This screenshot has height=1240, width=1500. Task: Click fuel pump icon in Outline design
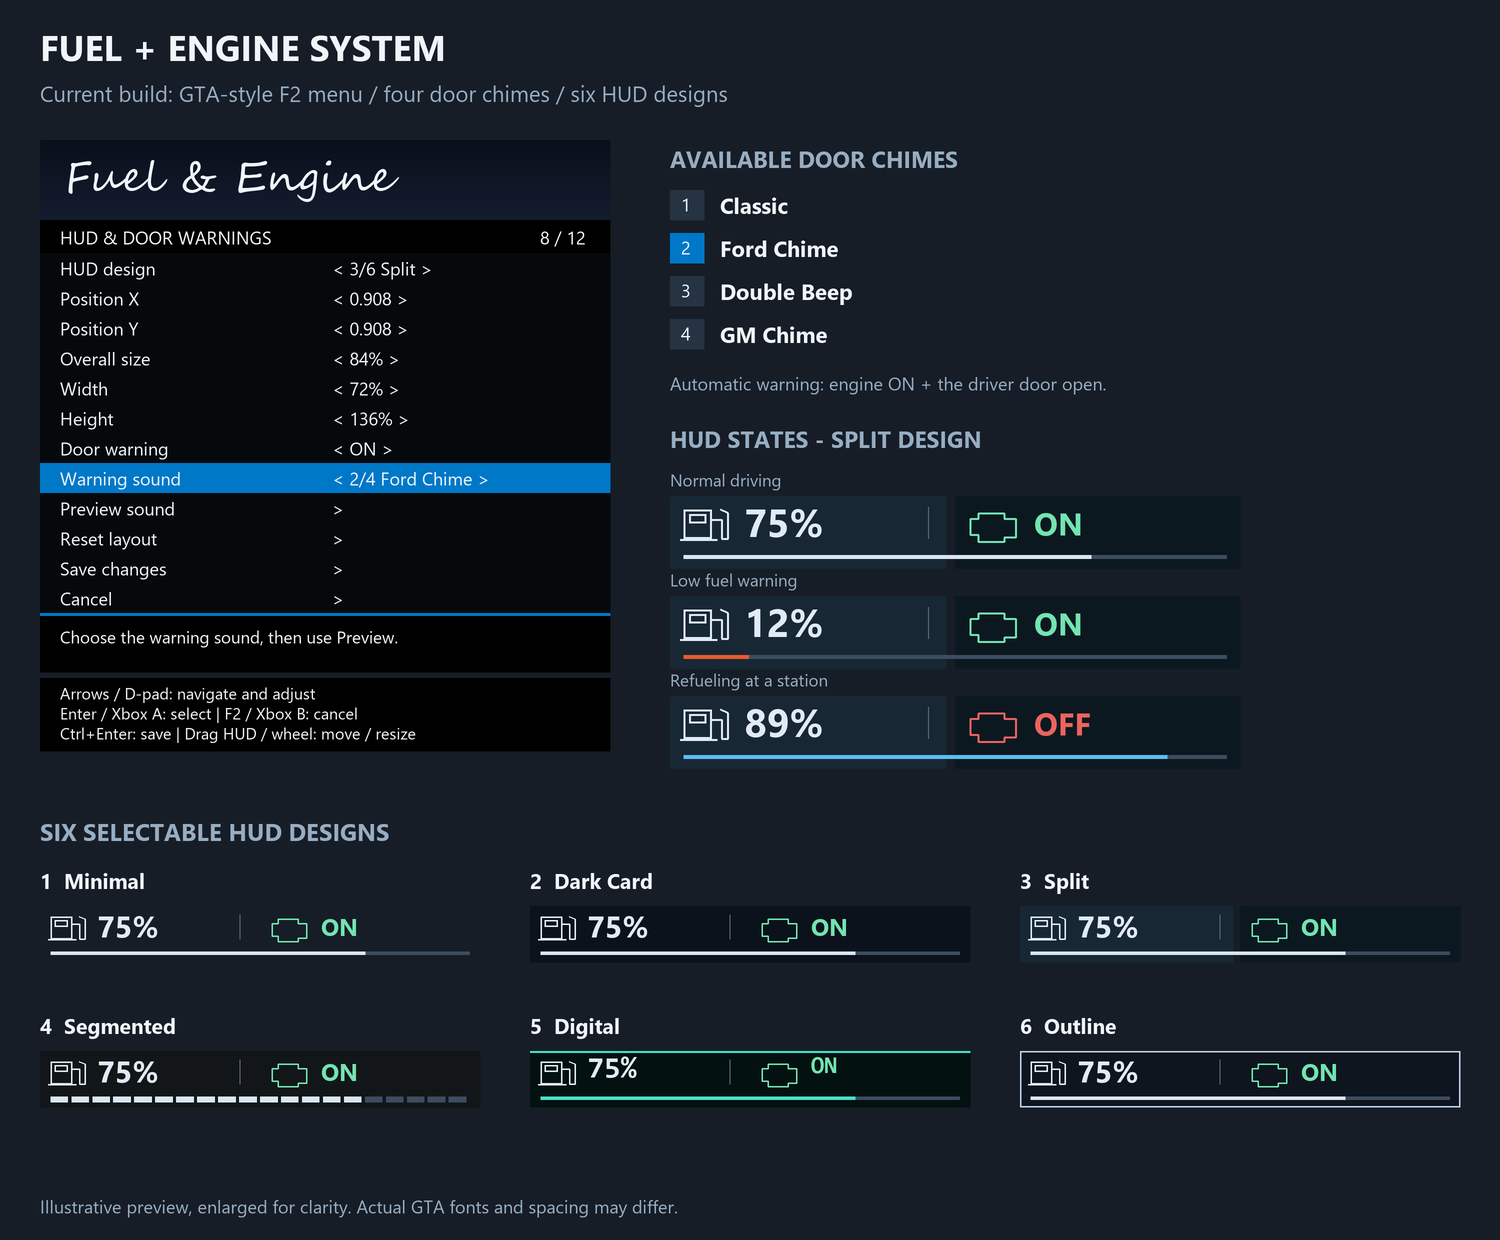pos(1048,1074)
